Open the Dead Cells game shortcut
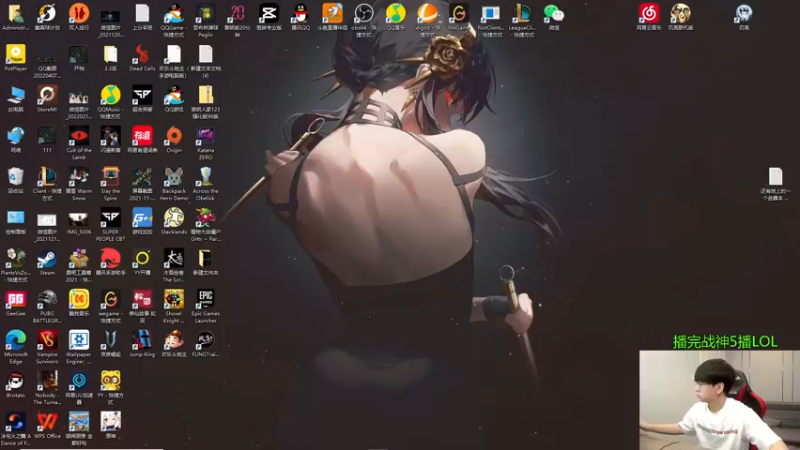 point(142,54)
